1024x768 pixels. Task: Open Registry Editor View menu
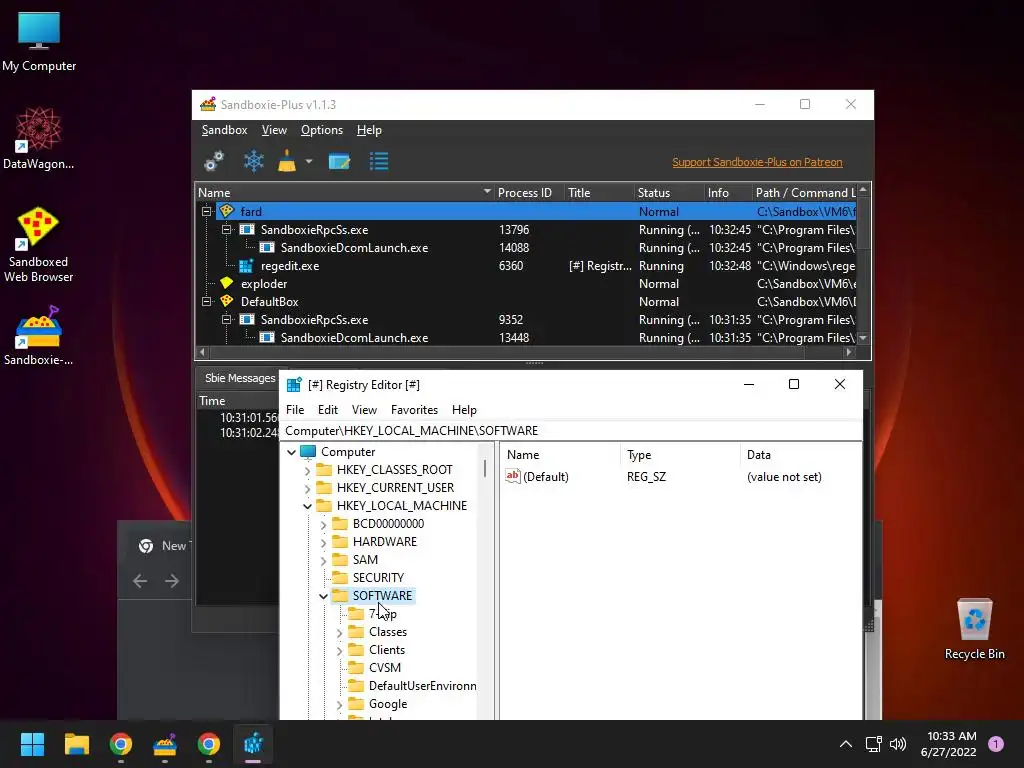pyautogui.click(x=364, y=409)
